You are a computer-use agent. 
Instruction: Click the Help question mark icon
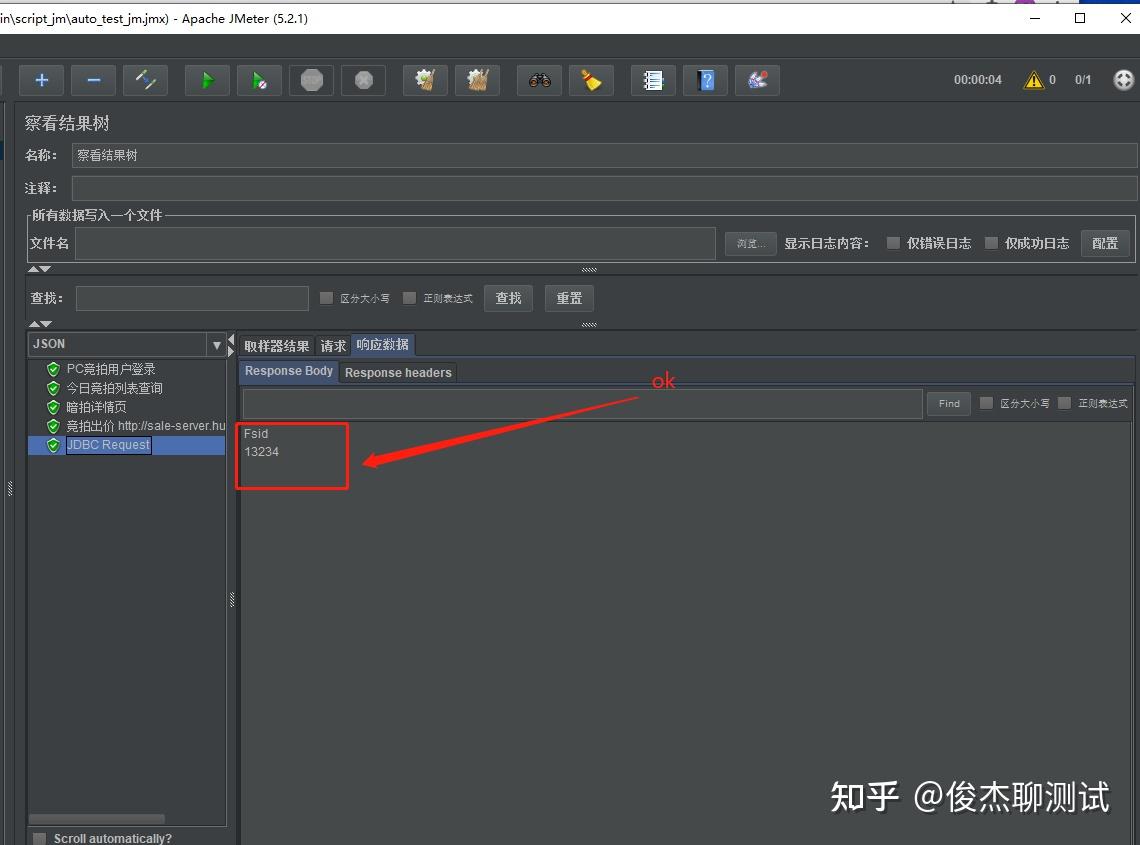coord(705,80)
